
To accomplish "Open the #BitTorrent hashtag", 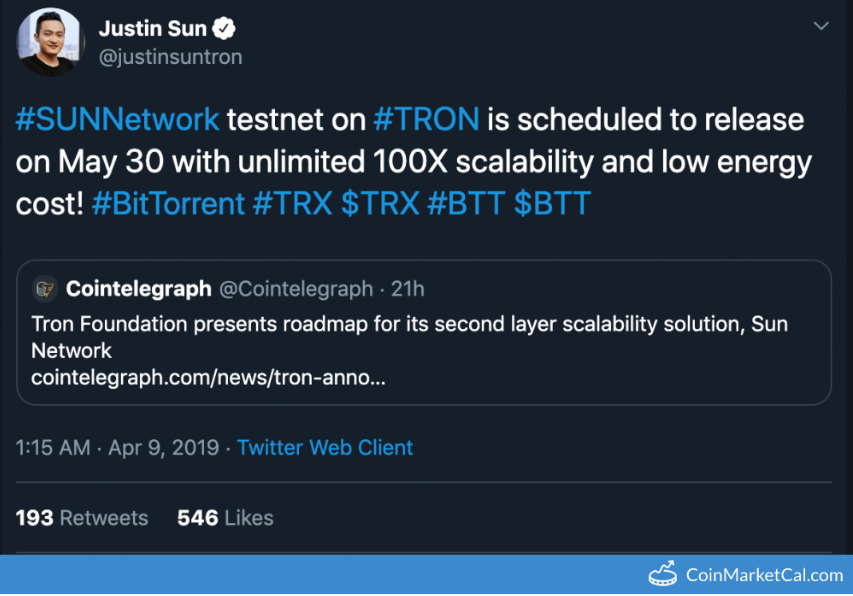I will [x=169, y=204].
